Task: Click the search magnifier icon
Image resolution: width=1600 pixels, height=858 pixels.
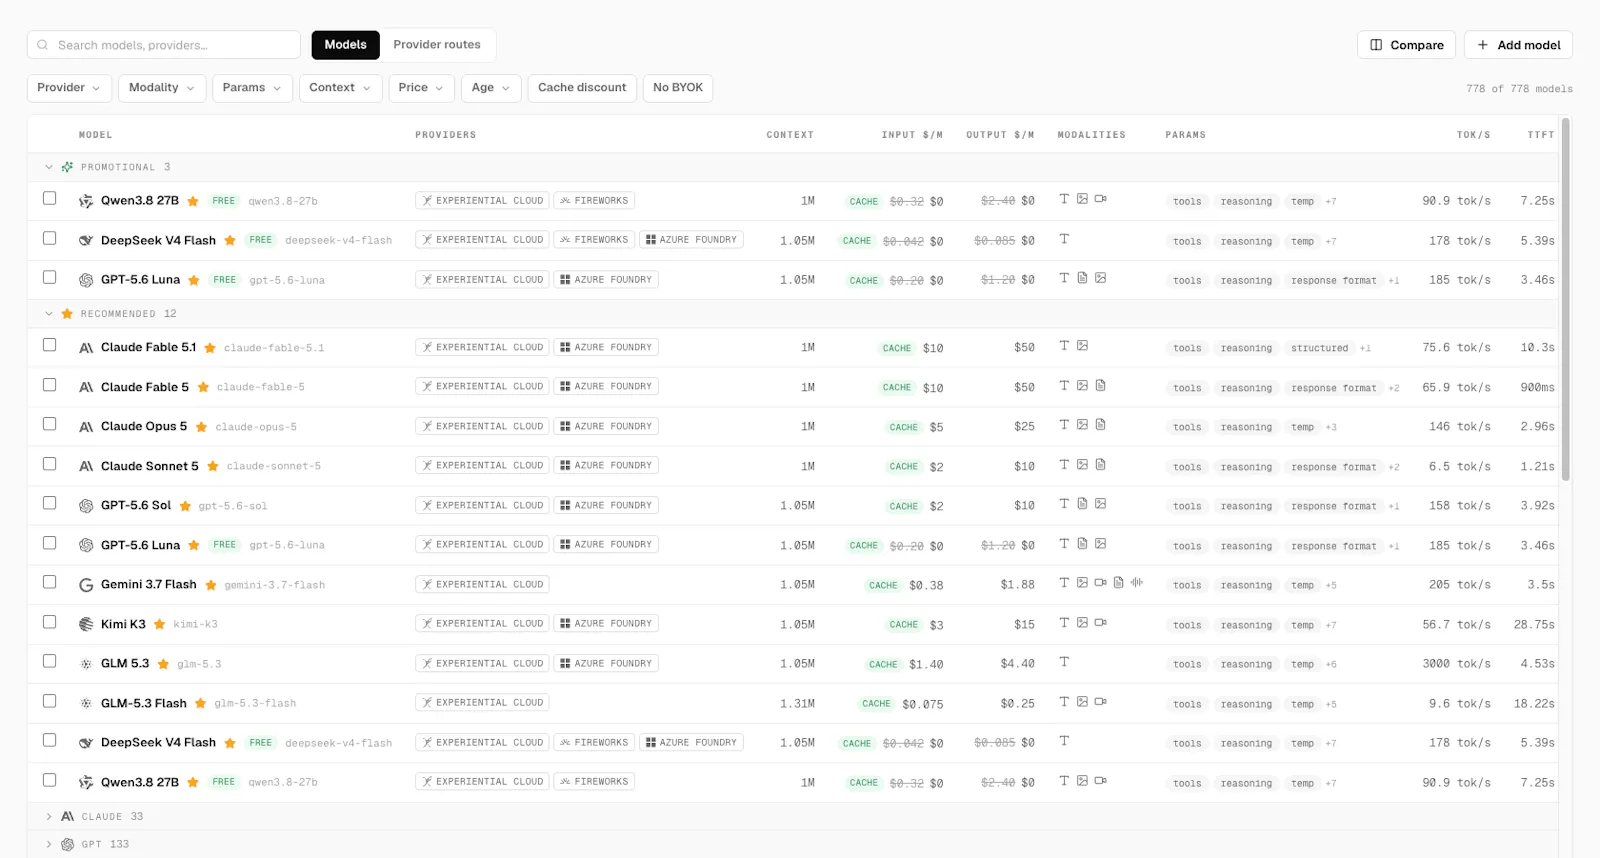Action: 43,45
